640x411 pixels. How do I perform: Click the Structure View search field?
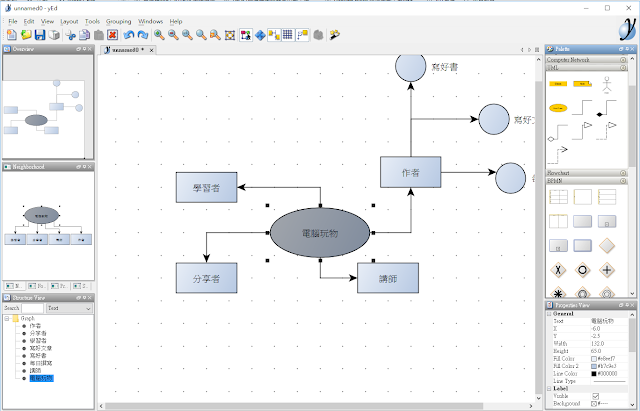point(32,308)
